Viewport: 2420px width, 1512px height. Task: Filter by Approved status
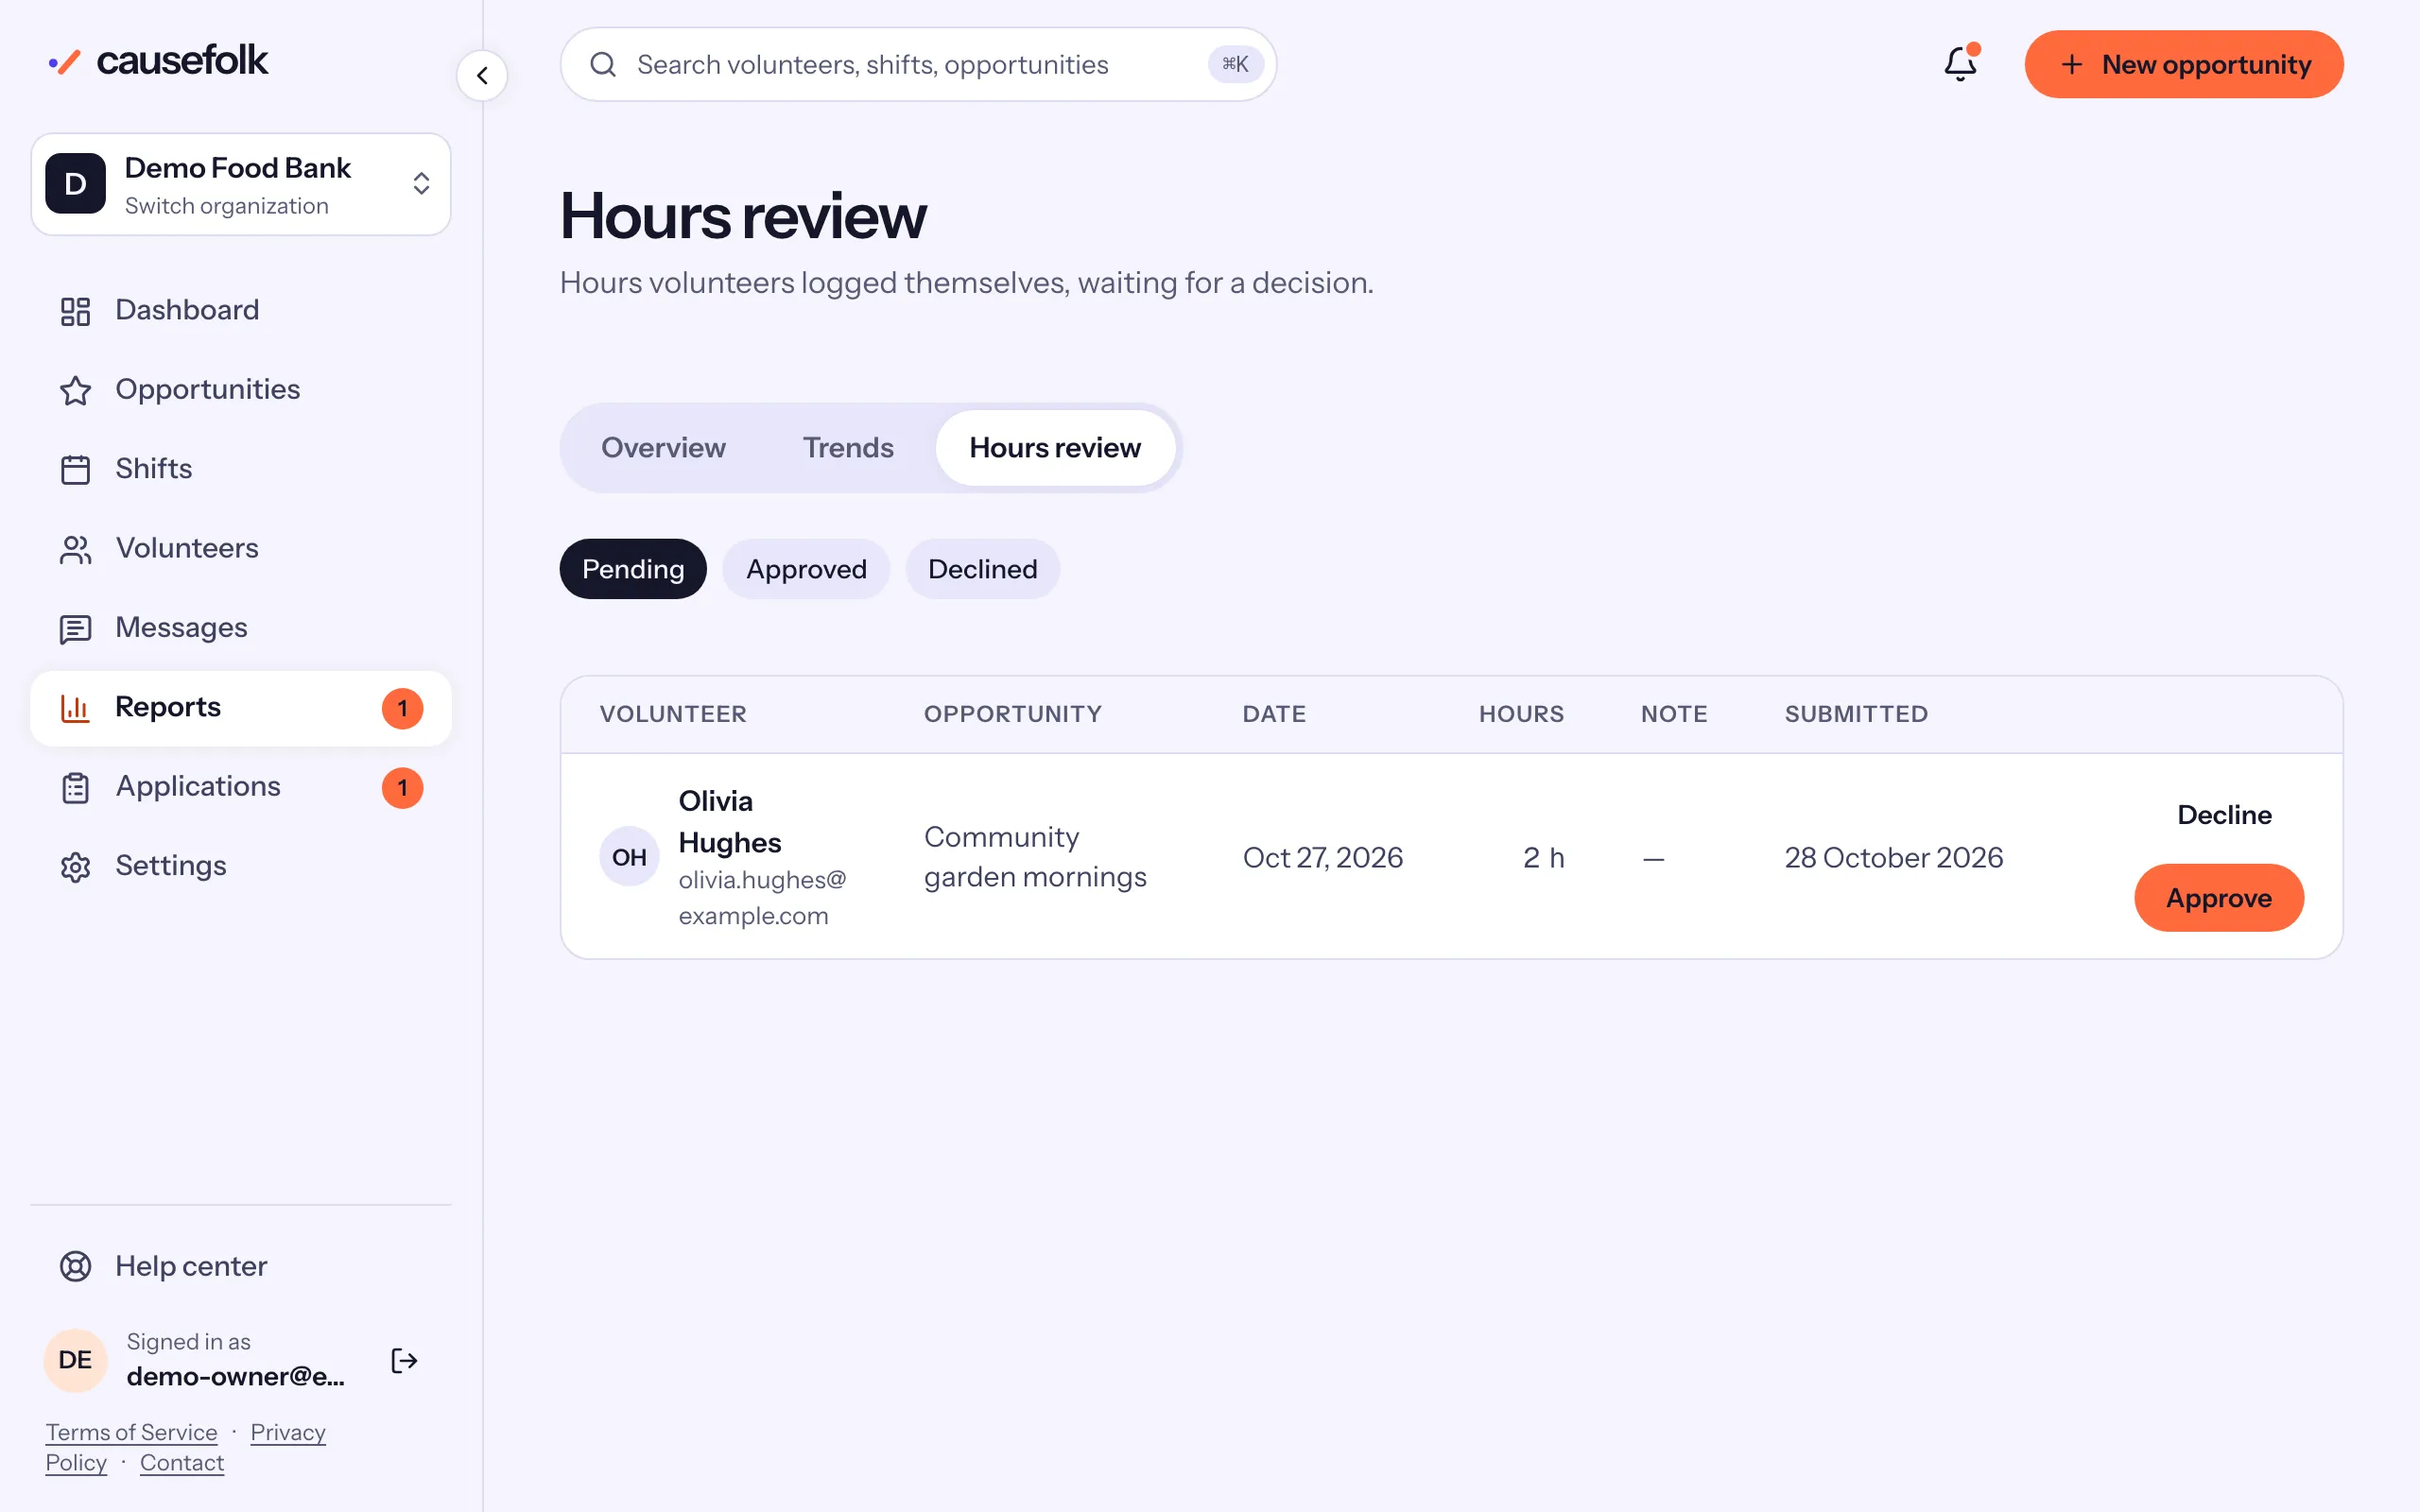[x=806, y=569]
